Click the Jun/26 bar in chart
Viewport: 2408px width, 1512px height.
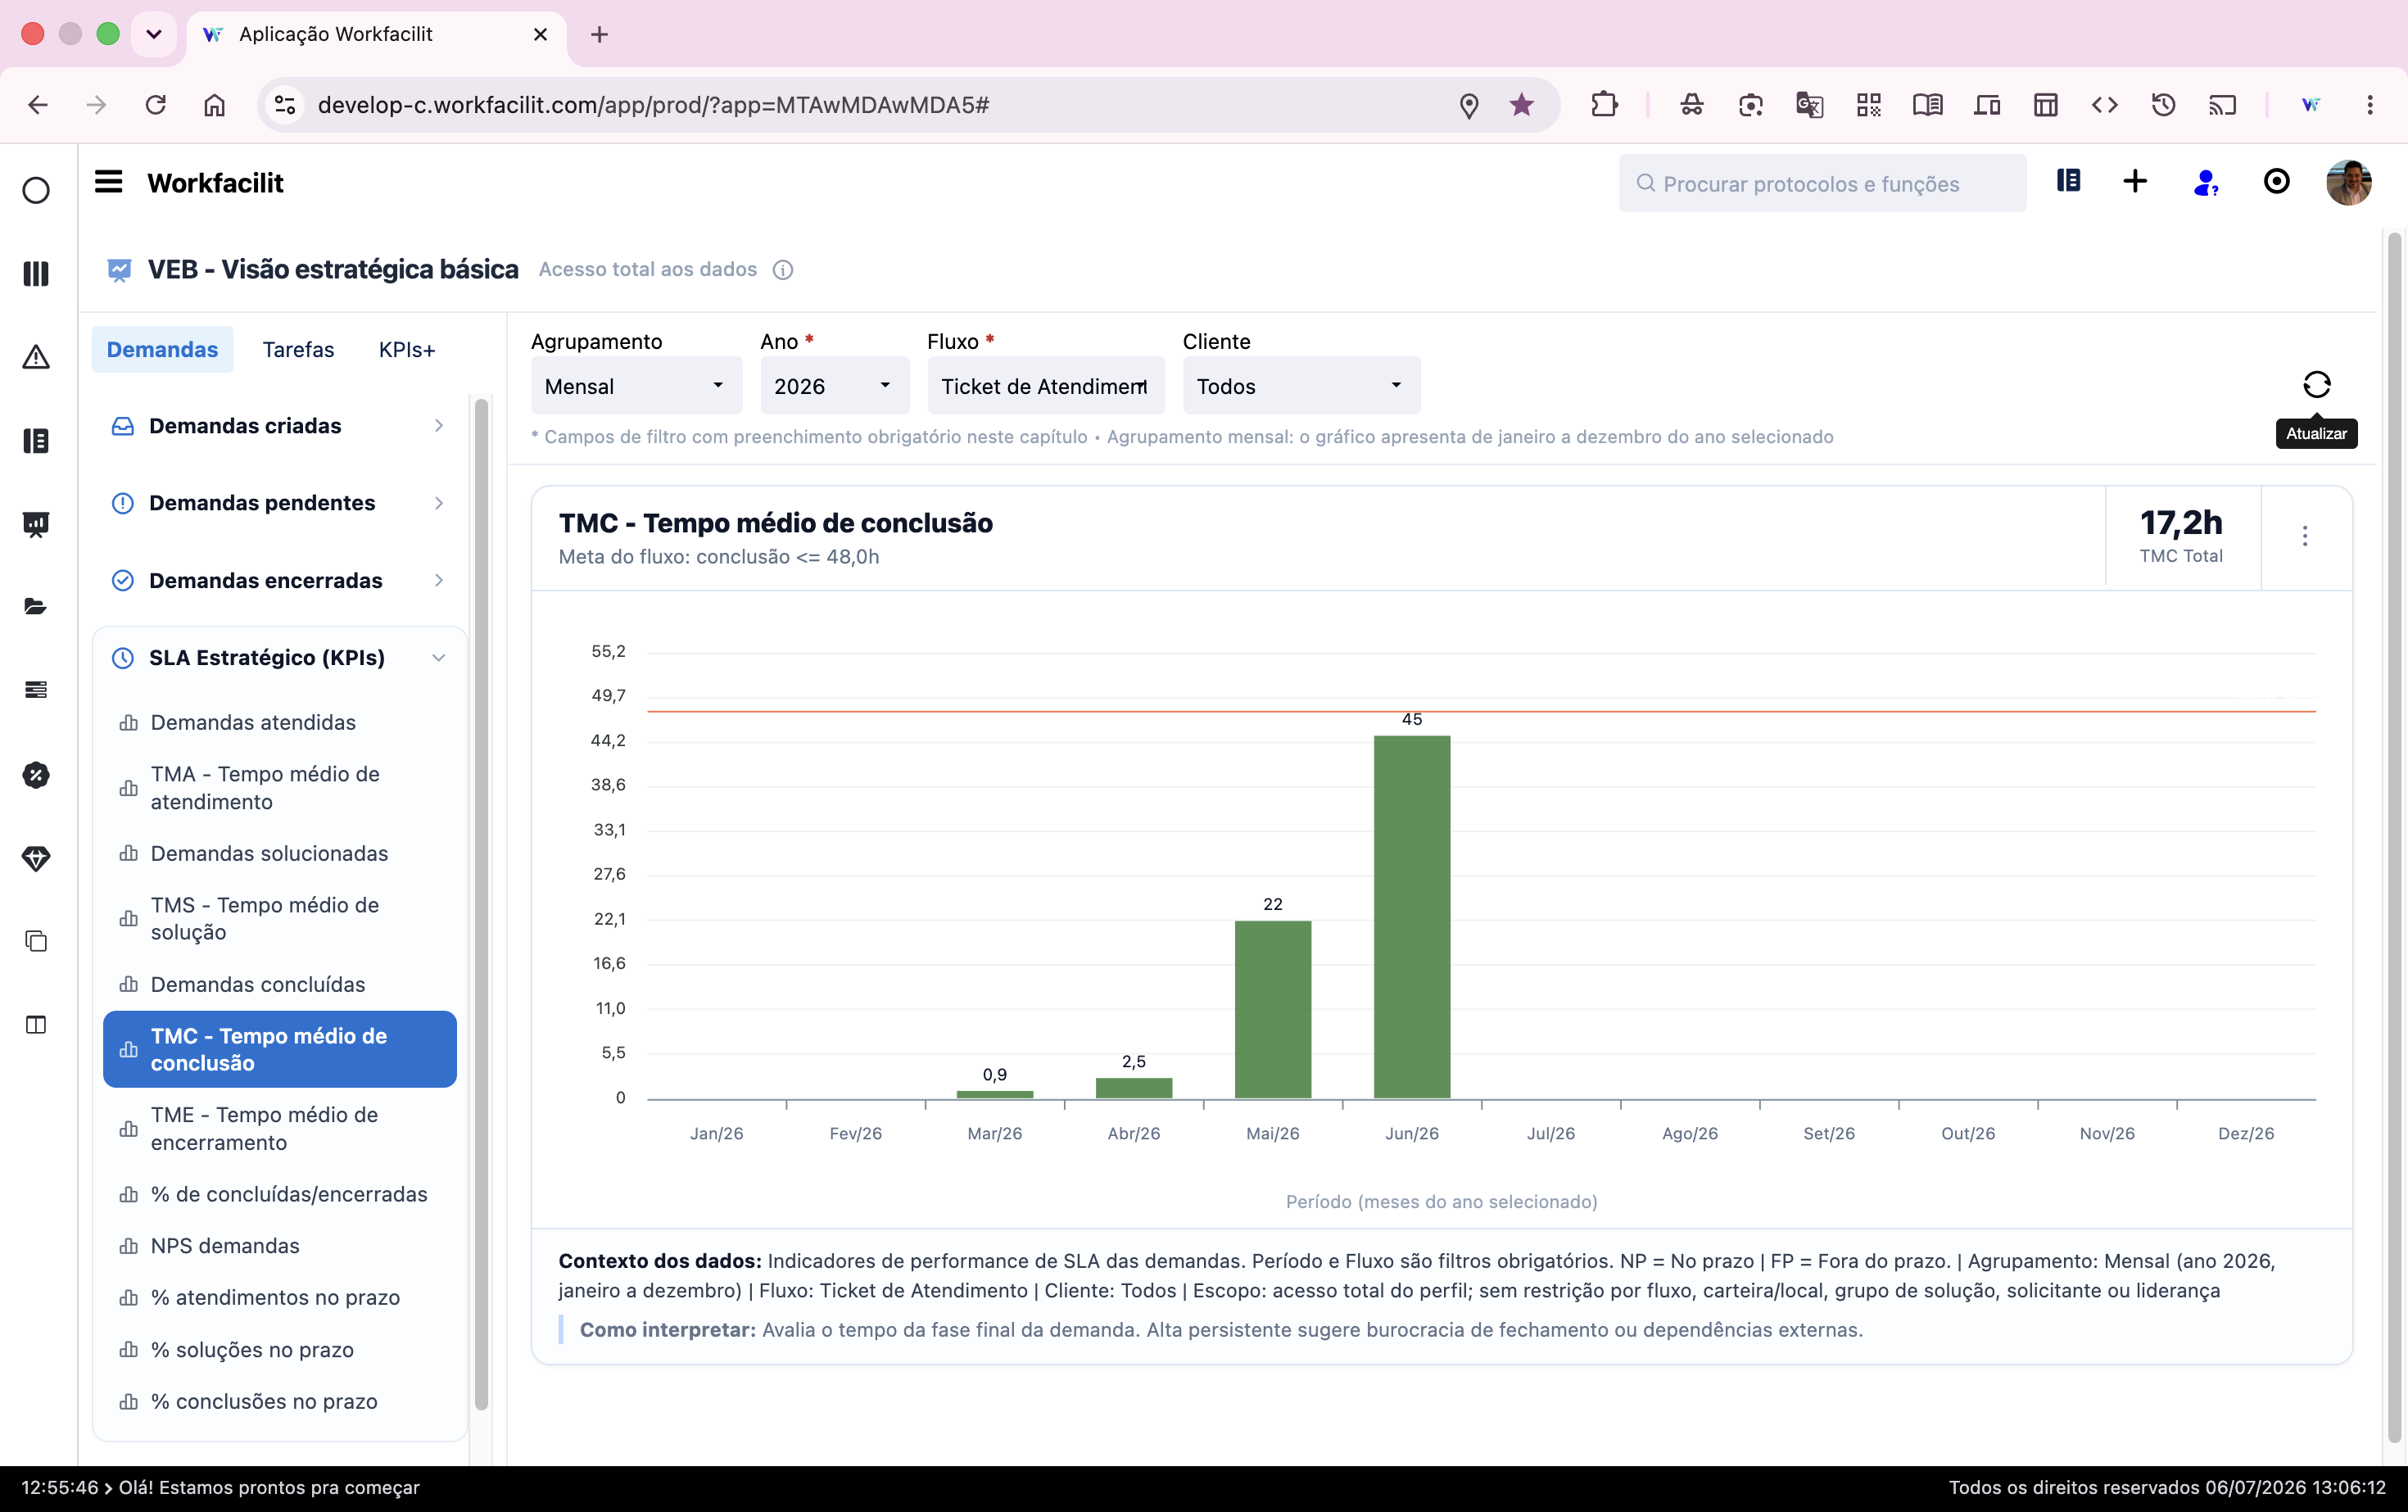[1411, 917]
